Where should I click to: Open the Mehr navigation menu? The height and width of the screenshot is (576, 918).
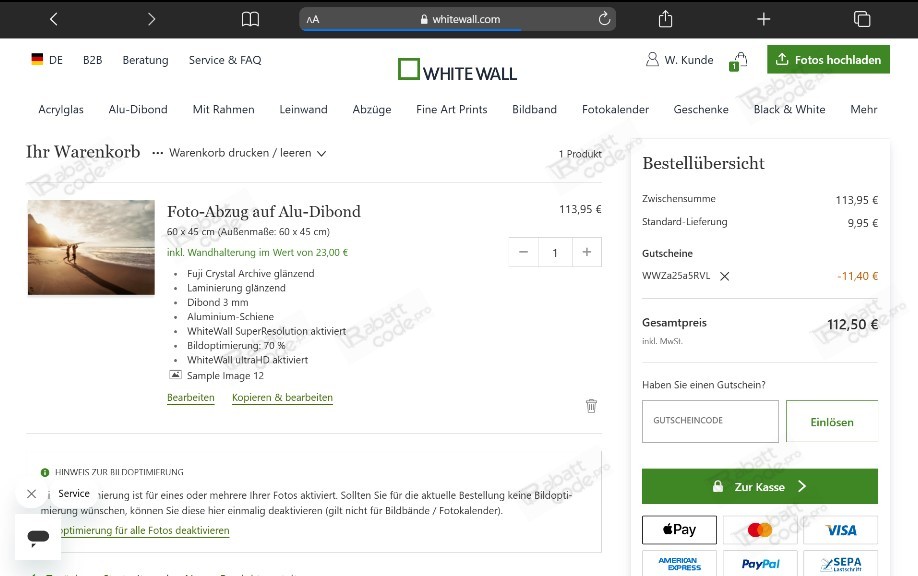point(864,109)
